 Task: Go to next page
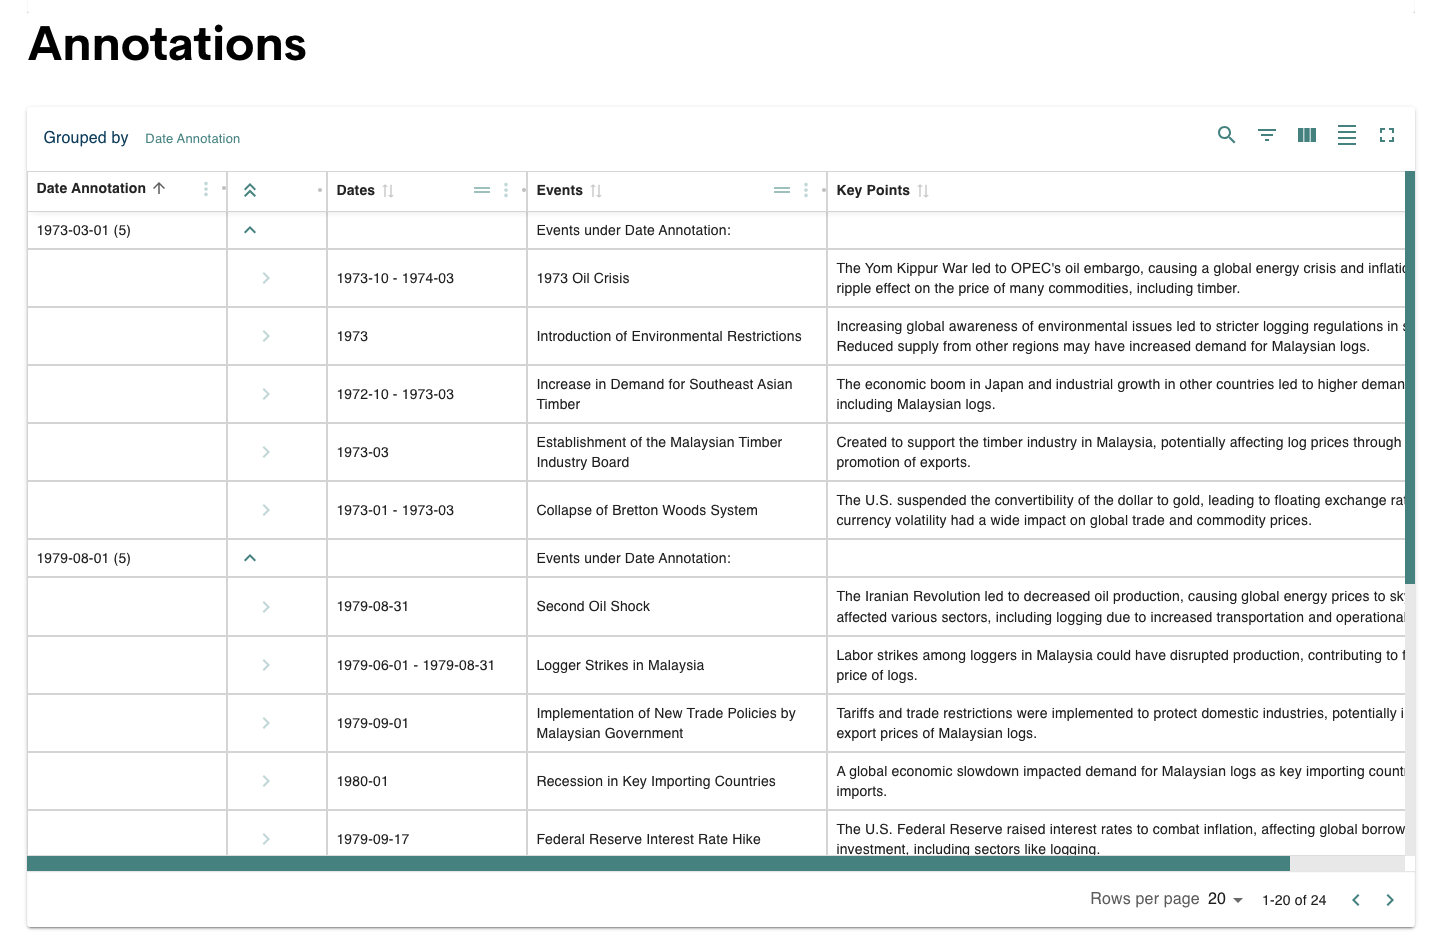tap(1390, 900)
